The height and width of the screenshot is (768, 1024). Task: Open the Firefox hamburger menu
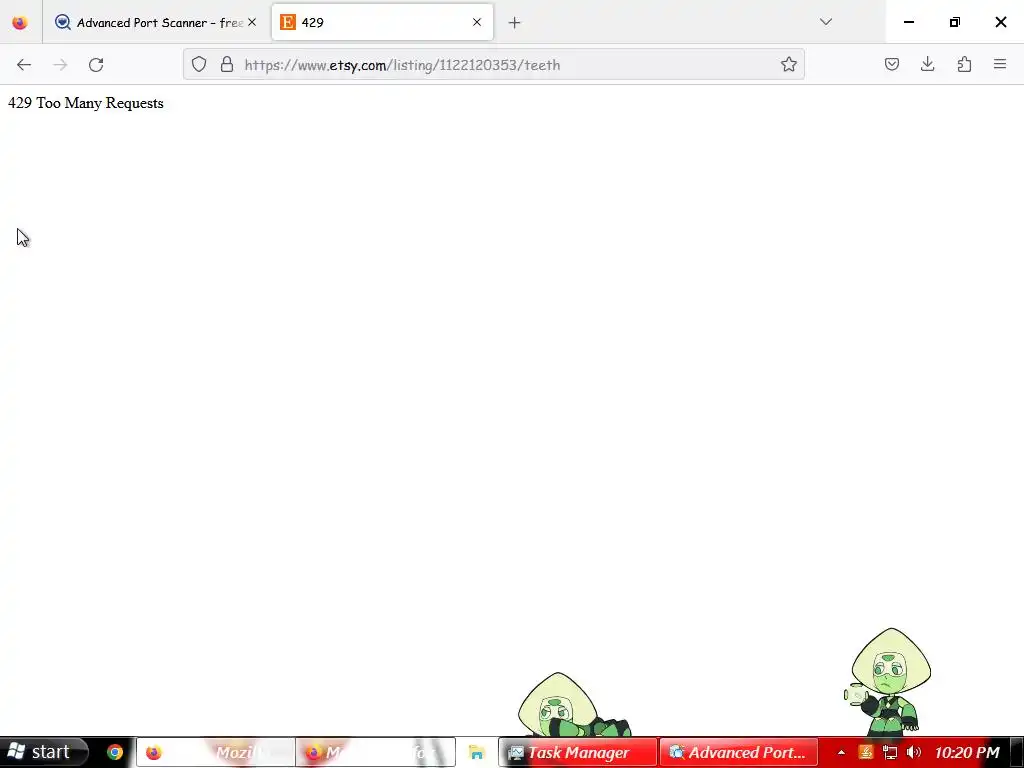coord(1000,64)
